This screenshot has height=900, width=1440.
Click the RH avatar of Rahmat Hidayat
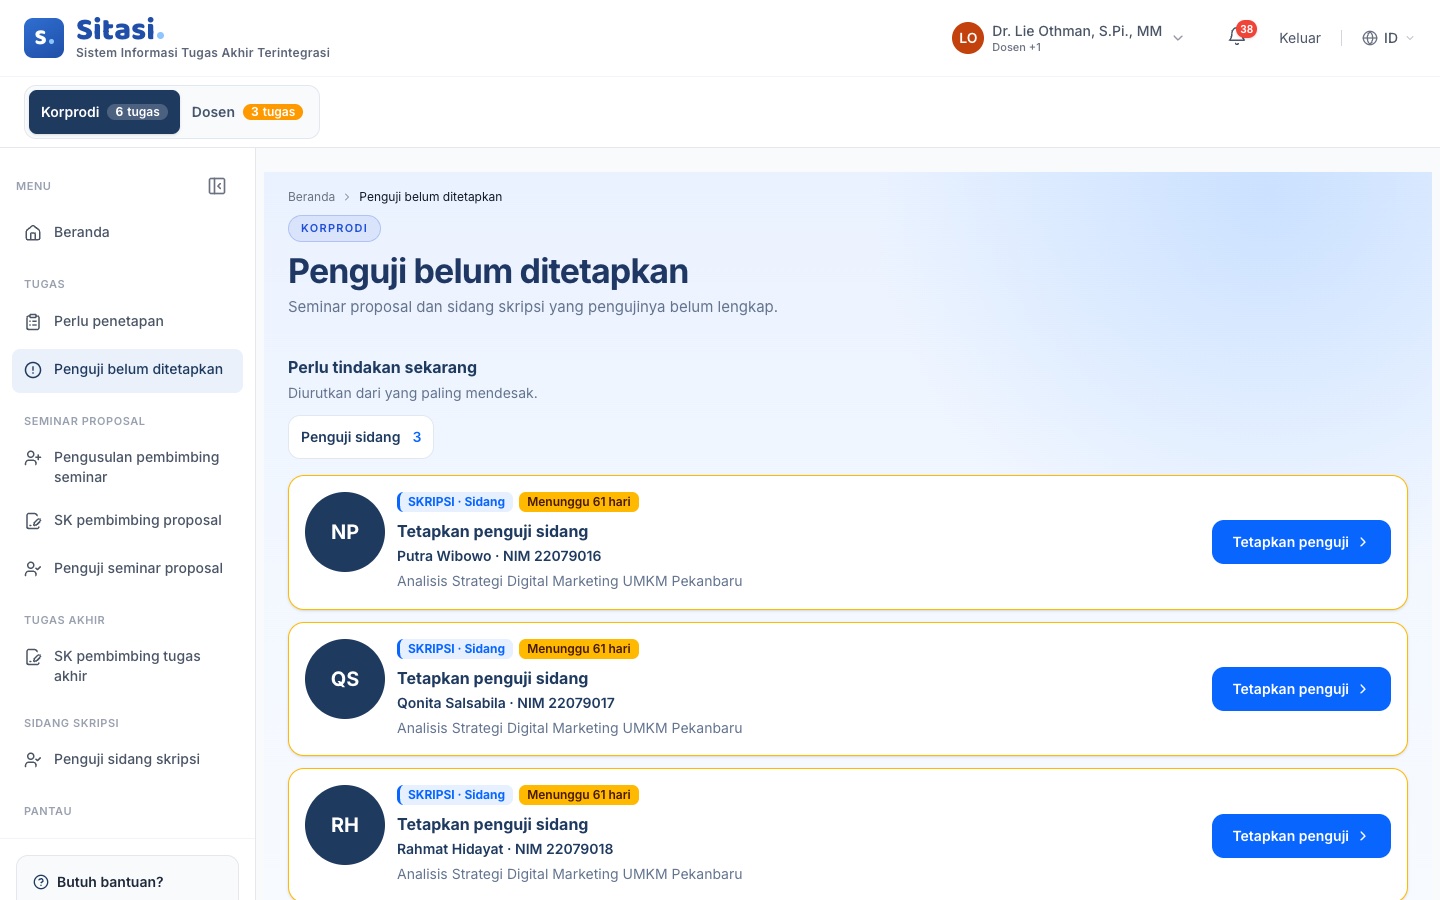[345, 825]
